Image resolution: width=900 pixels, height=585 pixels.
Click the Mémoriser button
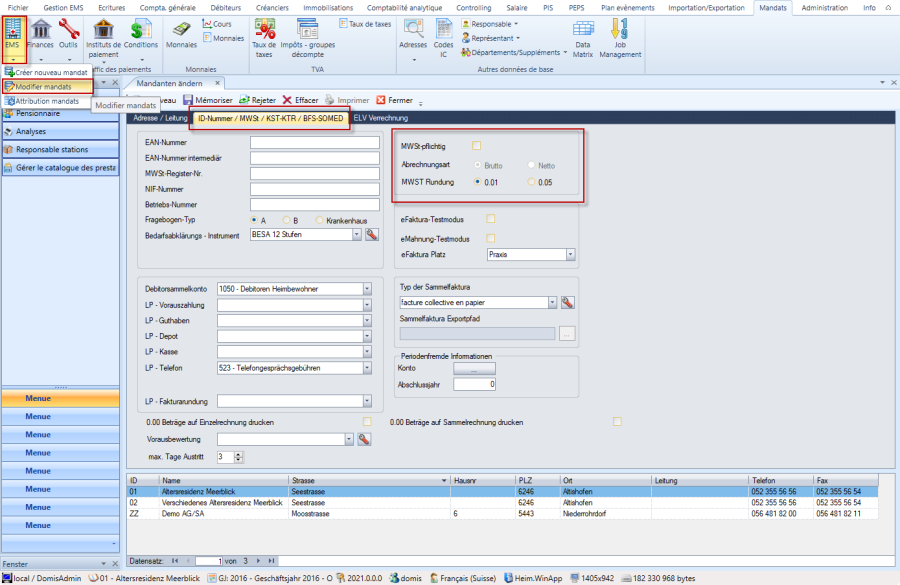click(x=208, y=100)
